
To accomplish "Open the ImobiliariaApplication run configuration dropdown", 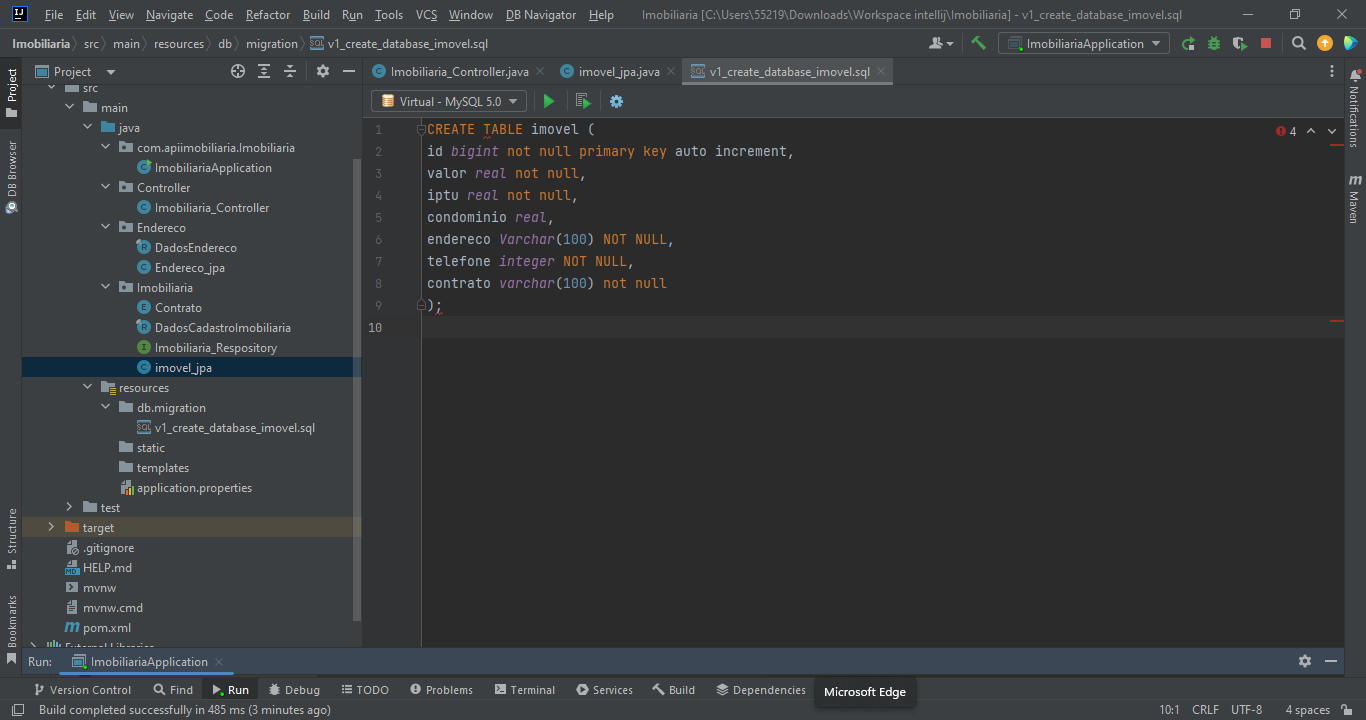I will click(x=1084, y=43).
